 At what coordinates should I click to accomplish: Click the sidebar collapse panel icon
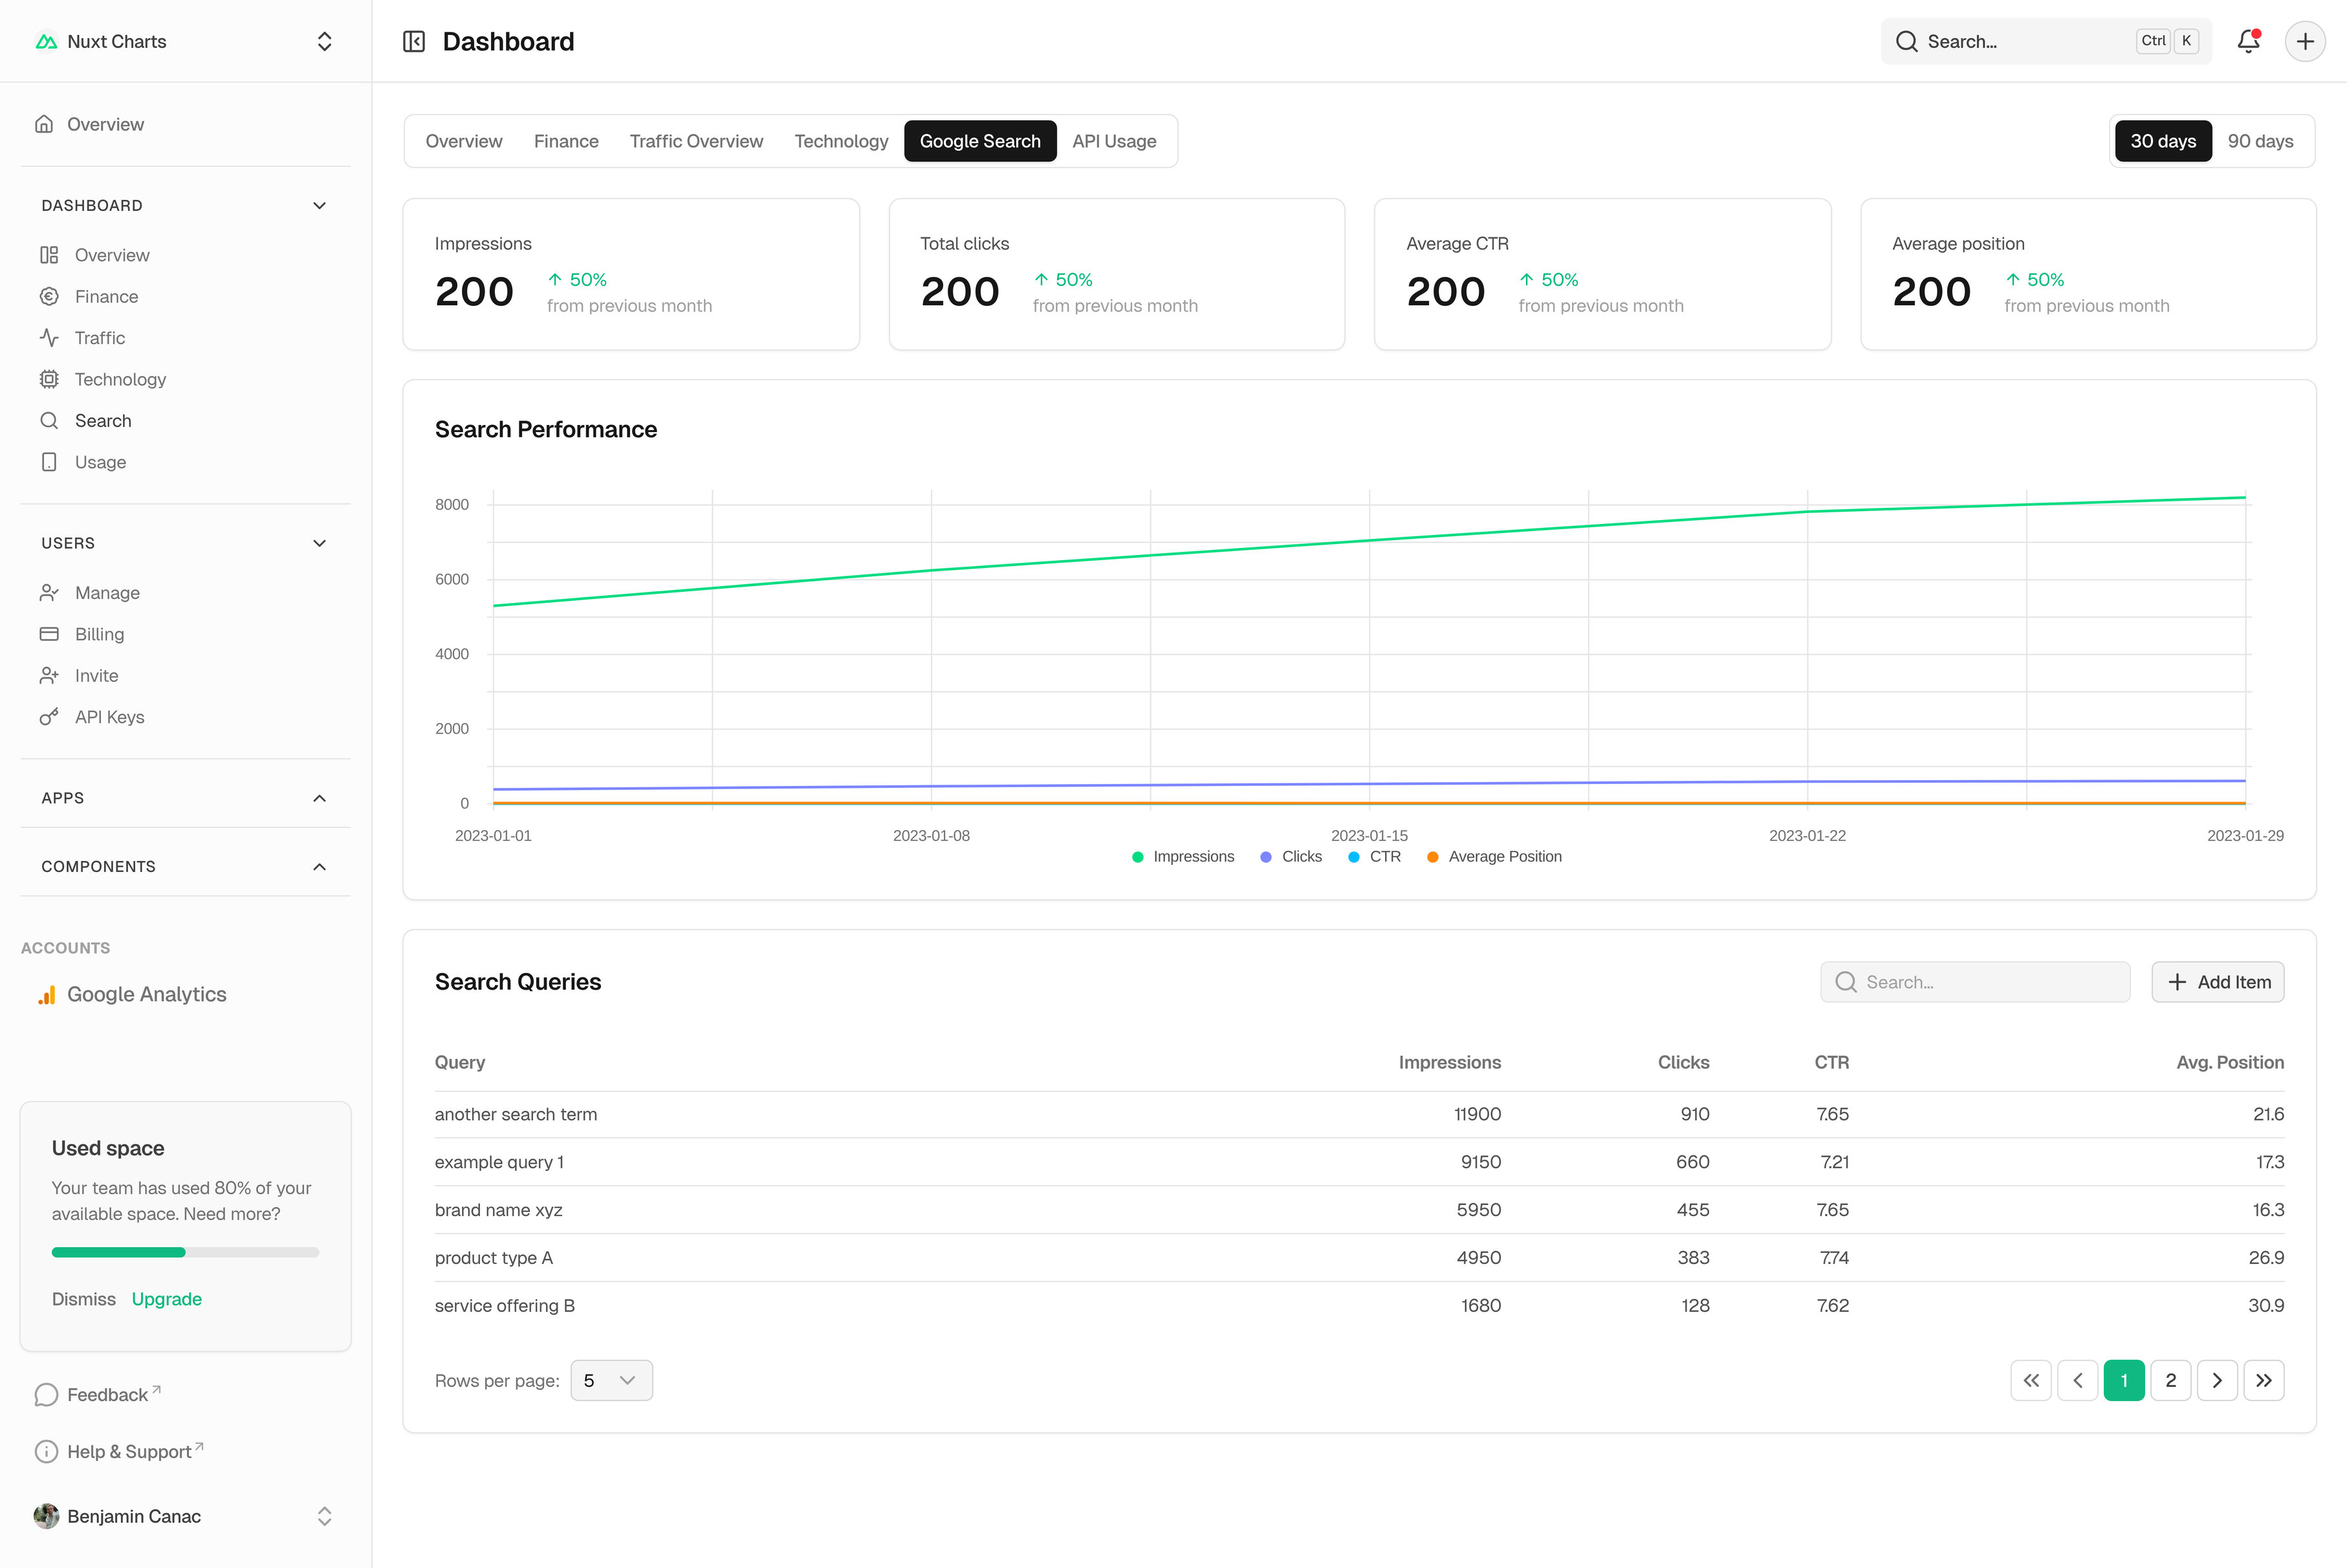414,41
